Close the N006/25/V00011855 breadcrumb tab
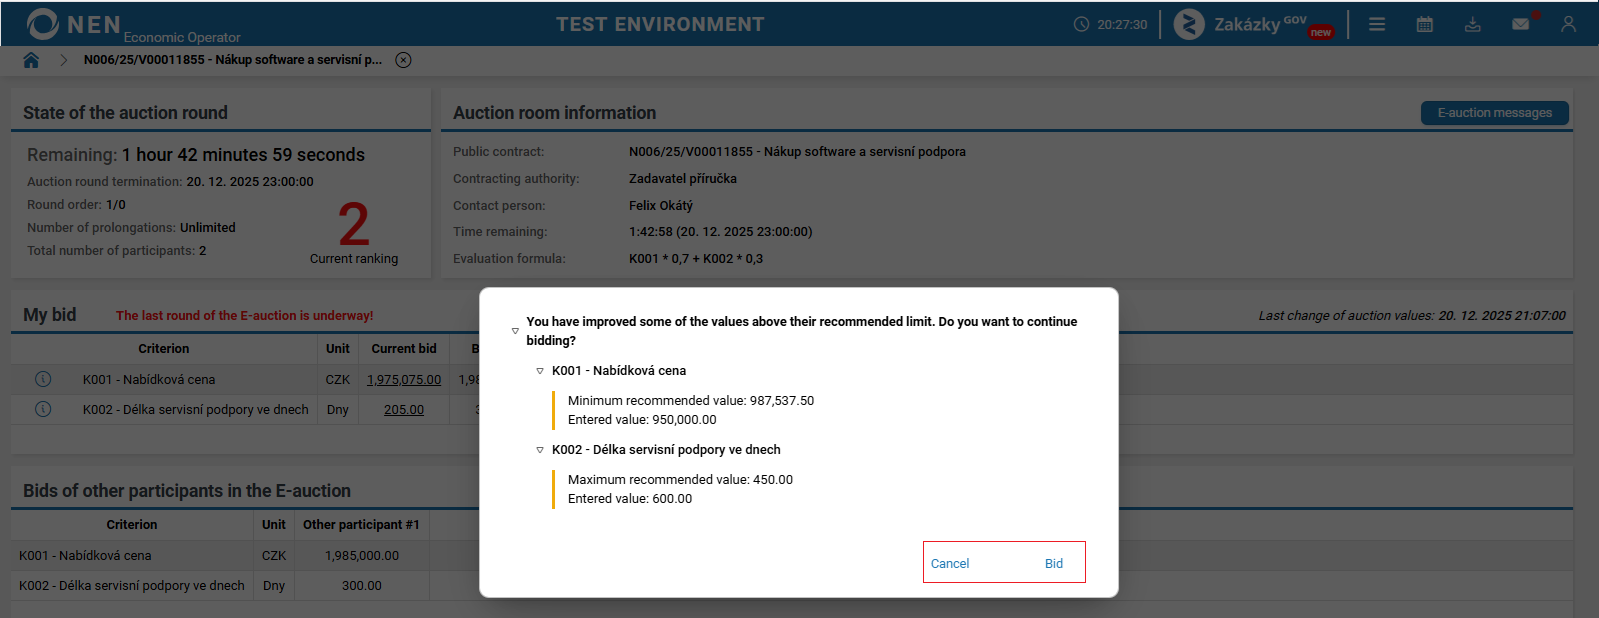 coord(403,60)
